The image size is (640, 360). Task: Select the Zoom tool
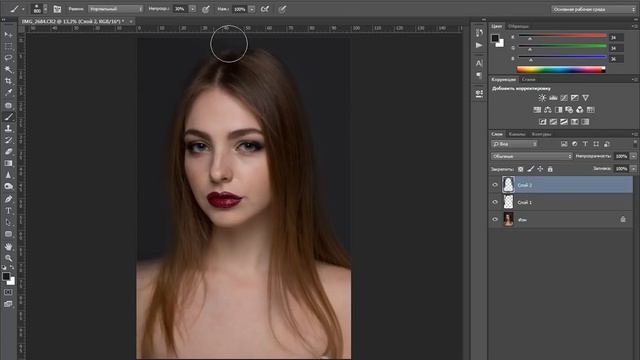coord(8,258)
